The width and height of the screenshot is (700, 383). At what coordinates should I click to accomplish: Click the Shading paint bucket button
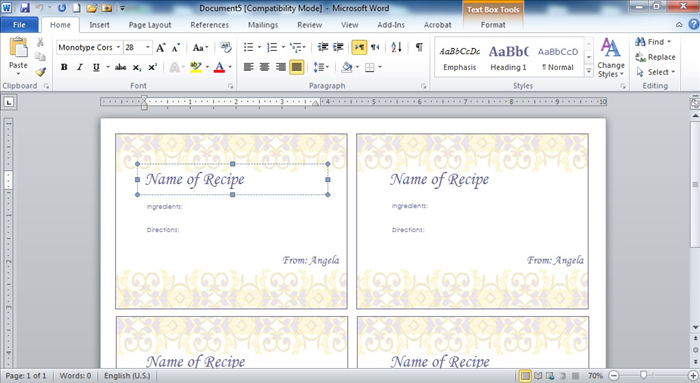(347, 67)
